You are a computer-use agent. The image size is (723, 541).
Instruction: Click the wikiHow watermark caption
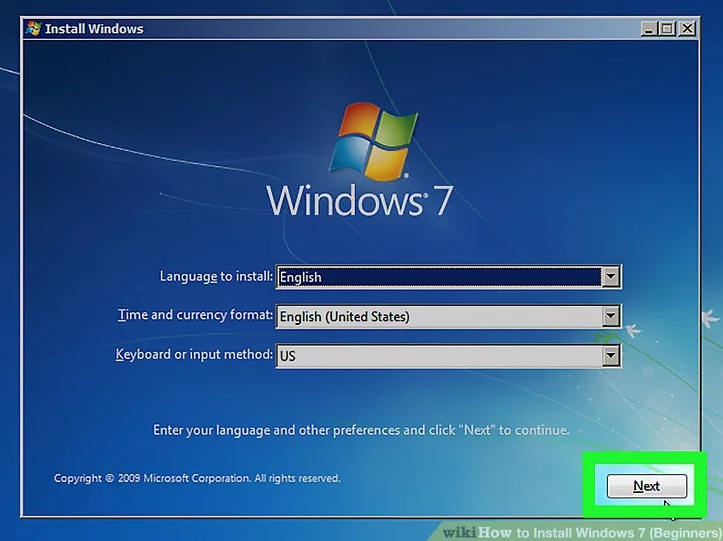tap(581, 533)
